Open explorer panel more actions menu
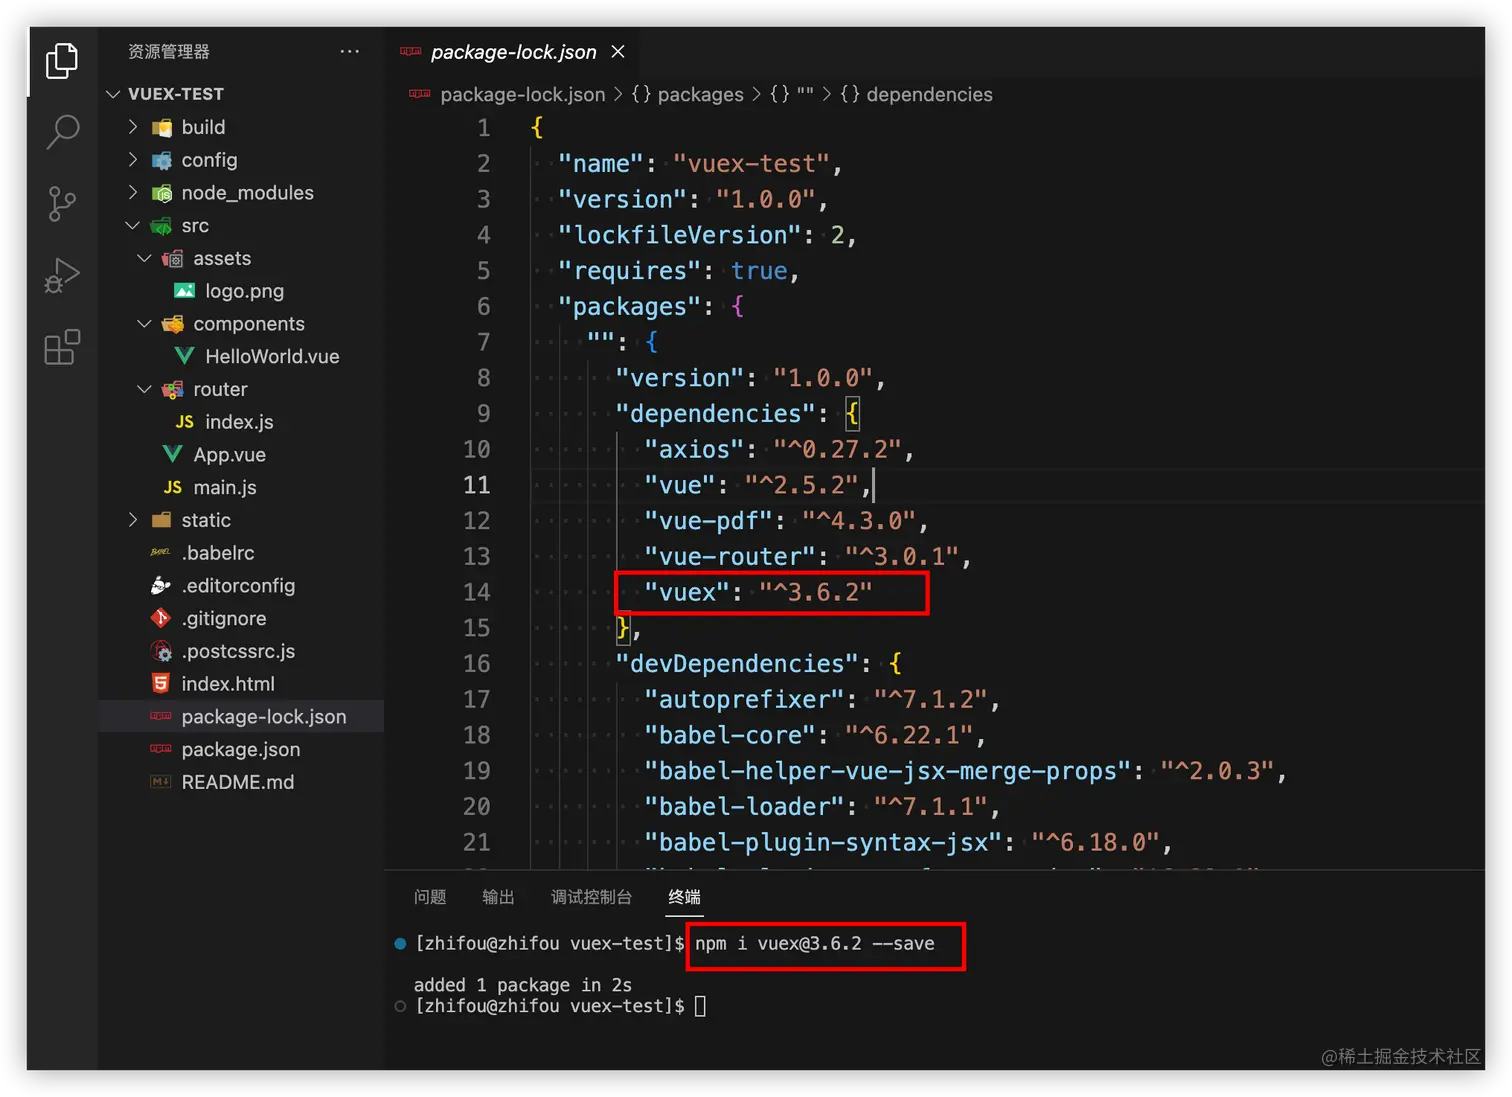This screenshot has width=1512, height=1097. (x=349, y=51)
